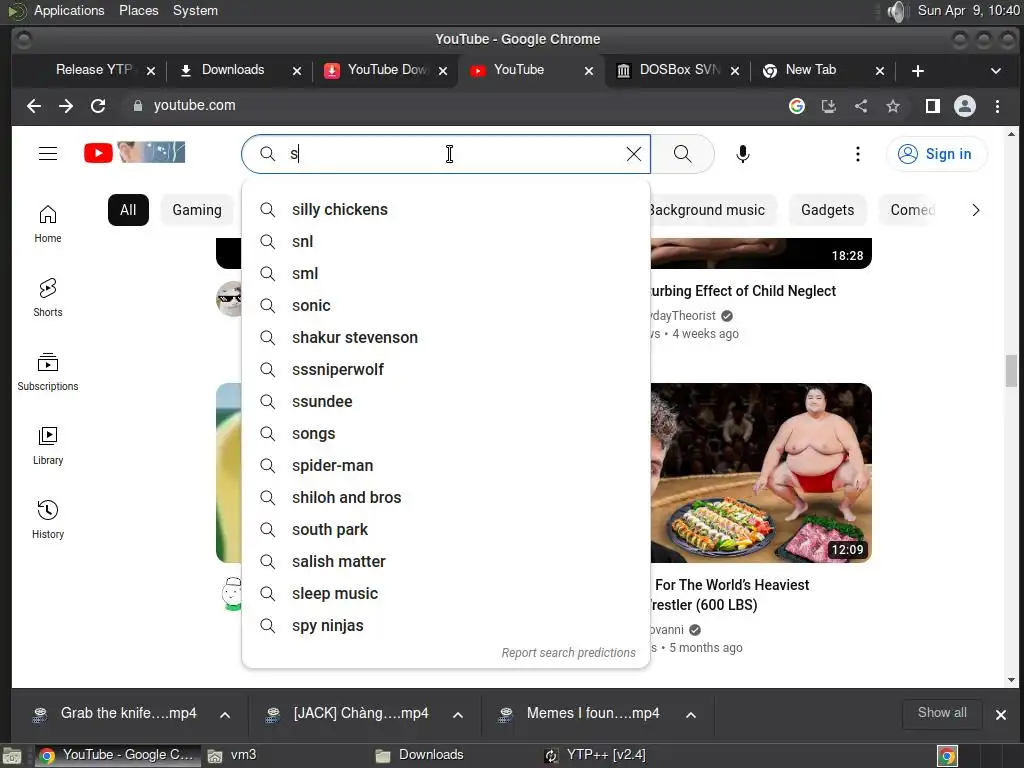Open YouTube hamburger guide menu
Screen dimensions: 1024x768
point(48,153)
